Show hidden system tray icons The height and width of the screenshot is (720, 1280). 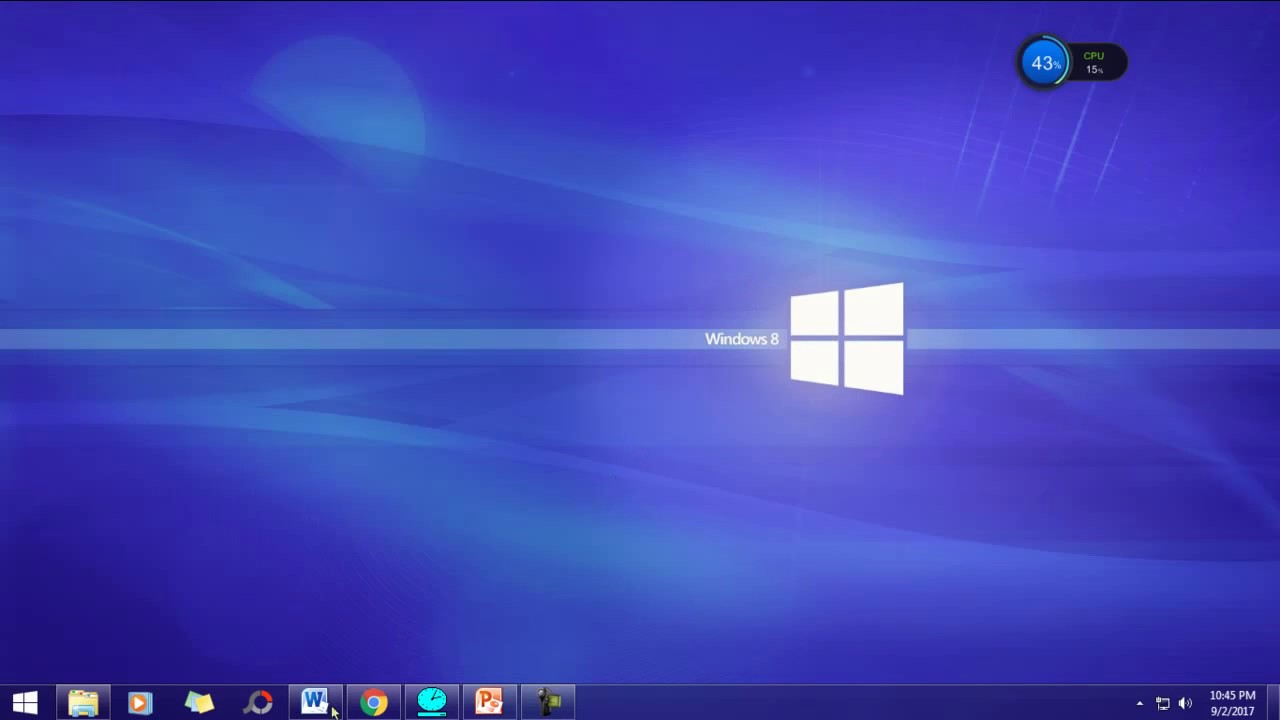(1139, 704)
